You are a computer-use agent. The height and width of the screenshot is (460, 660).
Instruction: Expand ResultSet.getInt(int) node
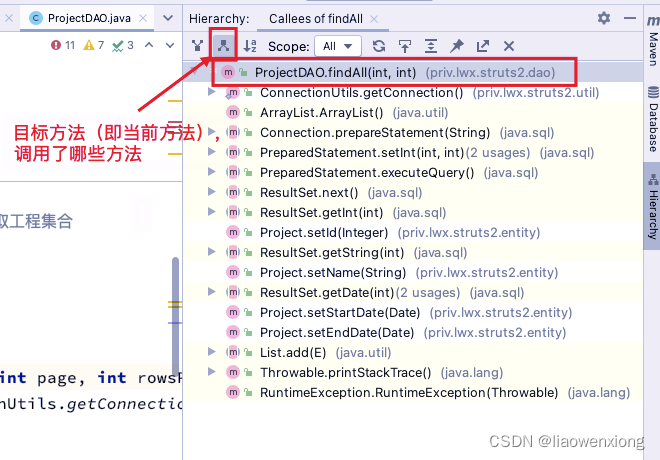212,212
